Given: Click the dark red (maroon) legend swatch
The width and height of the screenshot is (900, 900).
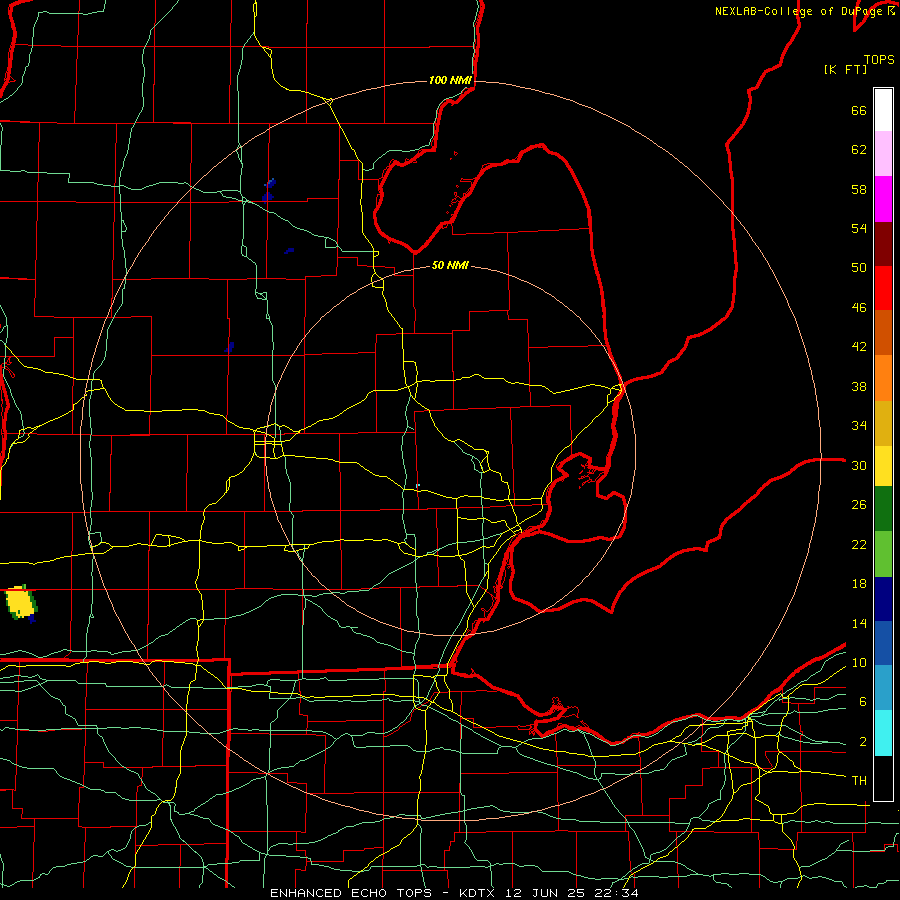Looking at the screenshot, I should [883, 243].
